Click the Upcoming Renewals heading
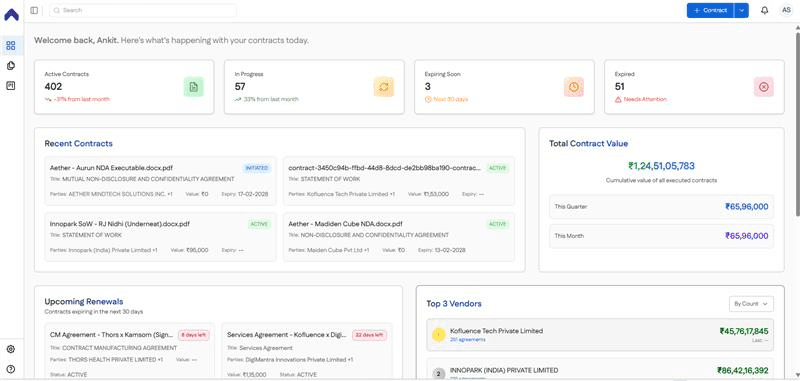The image size is (800, 381). [84, 301]
